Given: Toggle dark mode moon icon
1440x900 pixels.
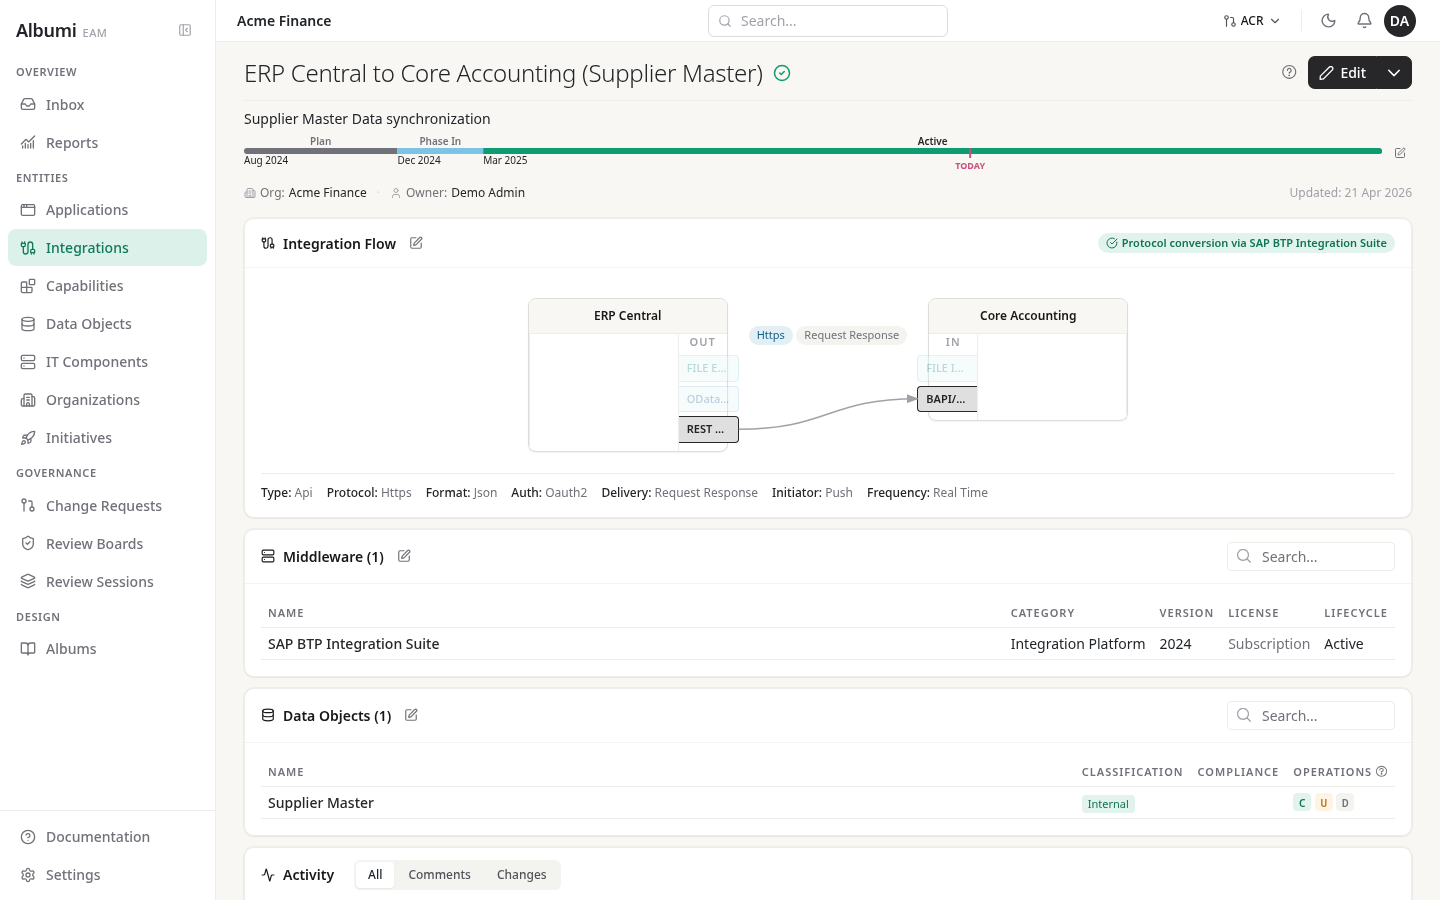Looking at the screenshot, I should (x=1329, y=21).
